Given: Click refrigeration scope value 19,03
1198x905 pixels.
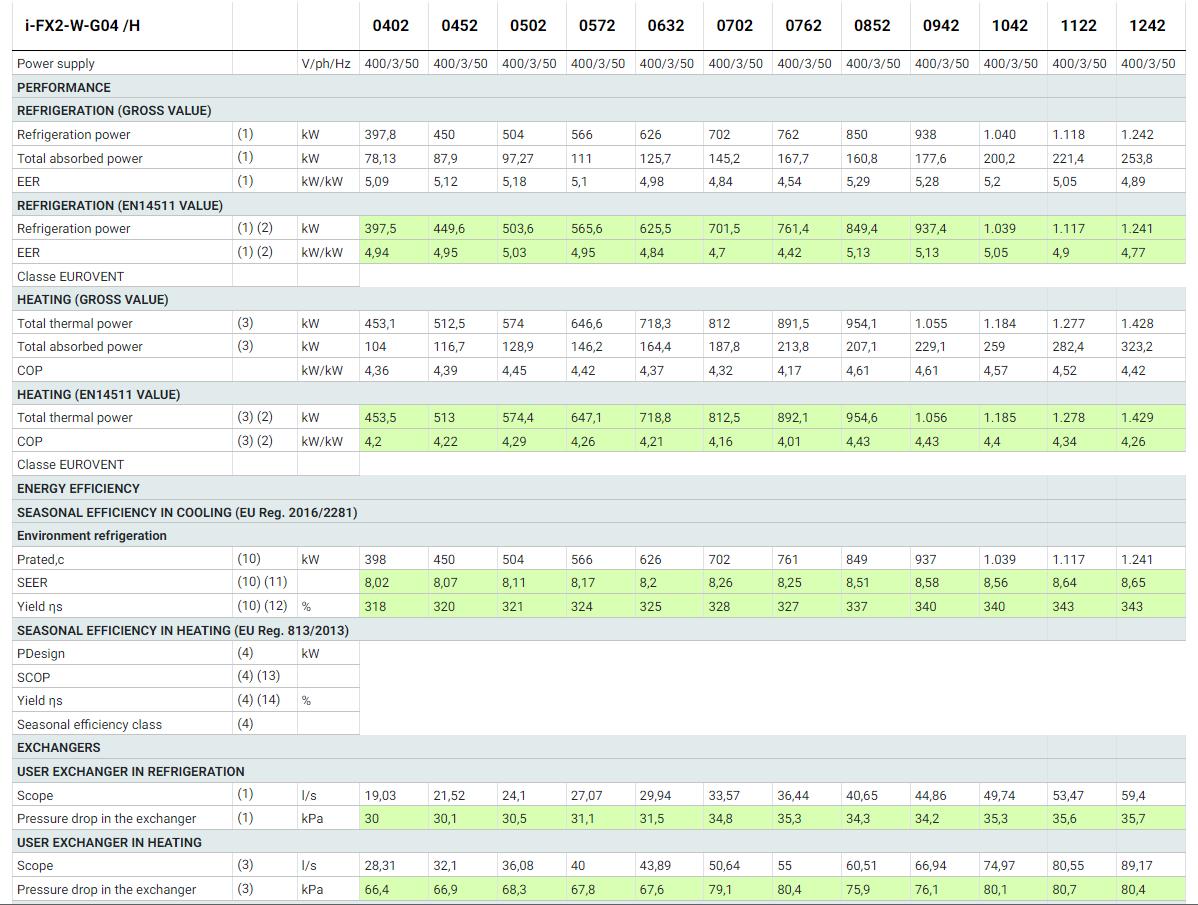Looking at the screenshot, I should click(x=380, y=795).
